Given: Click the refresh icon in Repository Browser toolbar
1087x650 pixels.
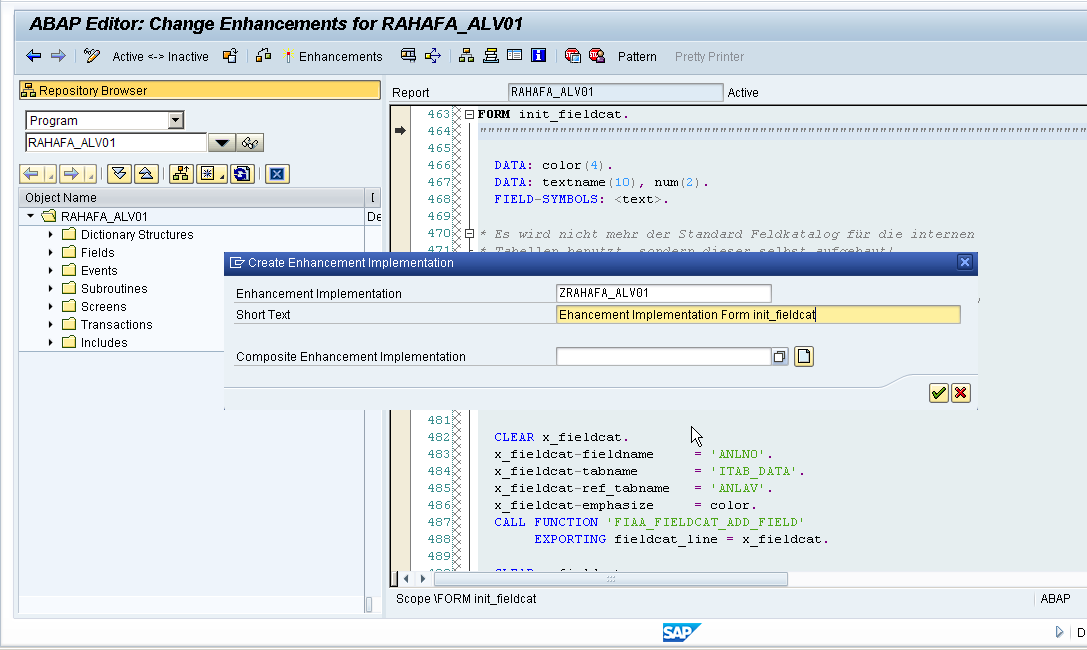Looking at the screenshot, I should 240,173.
